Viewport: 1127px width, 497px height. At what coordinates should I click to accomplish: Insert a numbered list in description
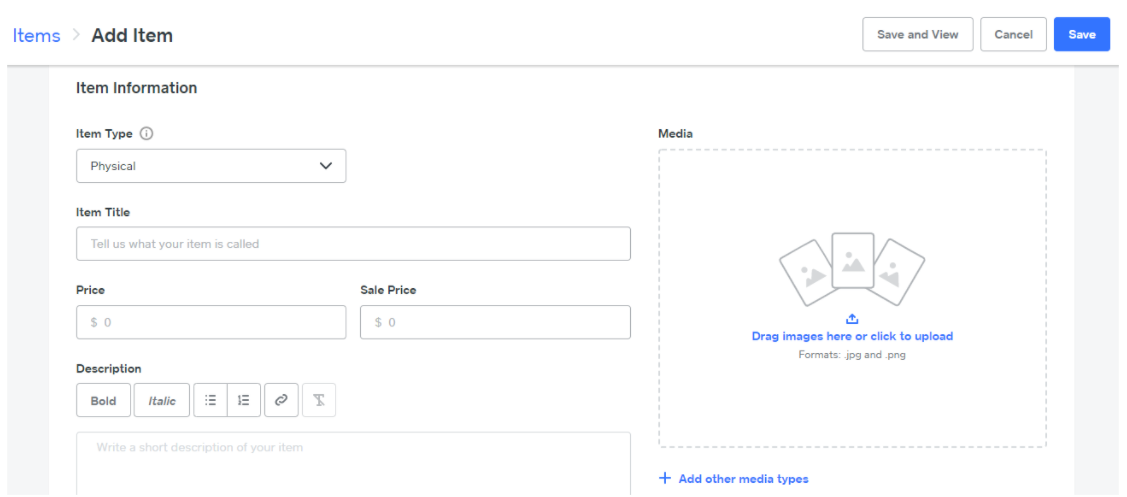click(x=244, y=401)
